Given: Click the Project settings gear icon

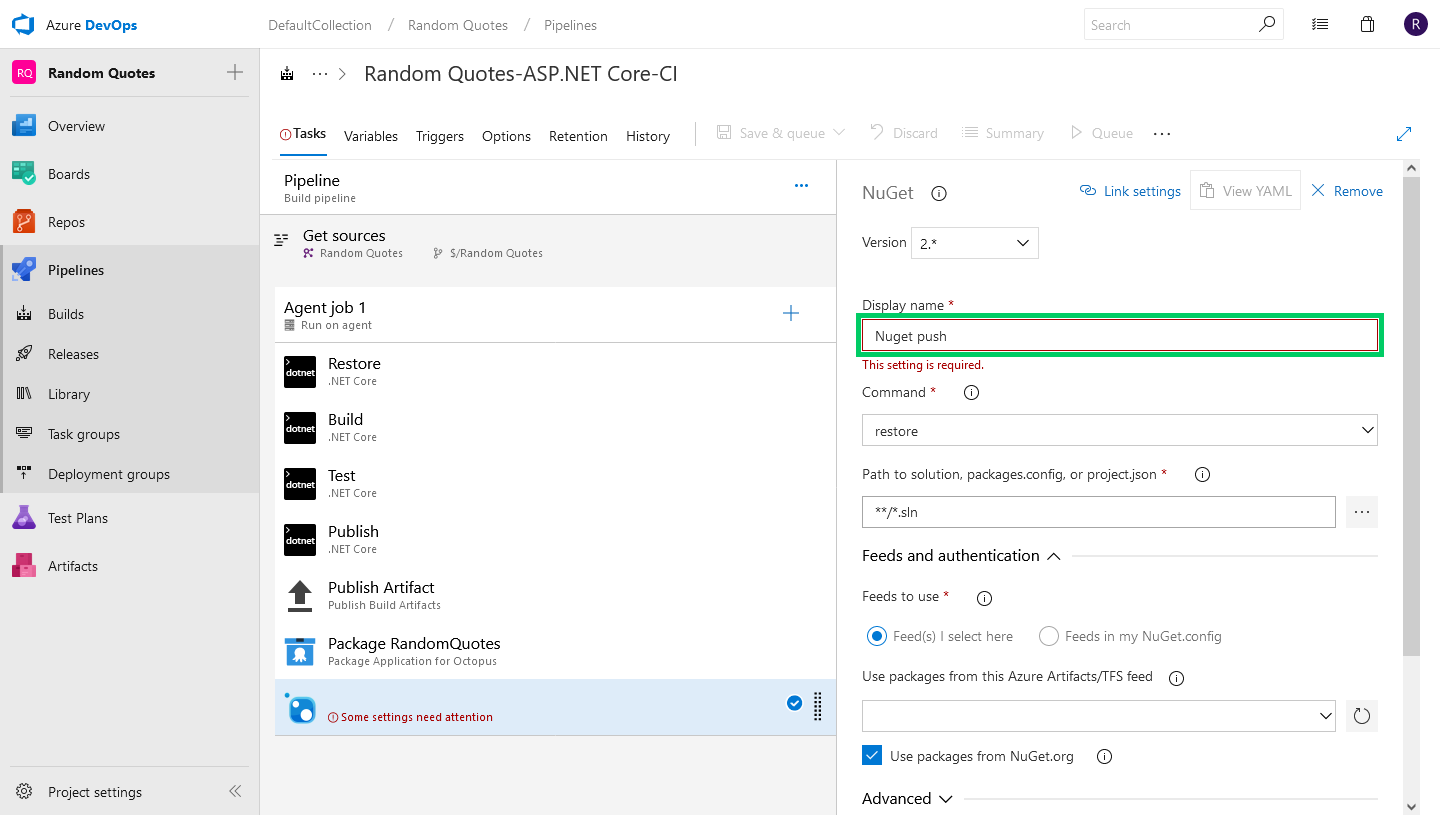Looking at the screenshot, I should pyautogui.click(x=24, y=792).
